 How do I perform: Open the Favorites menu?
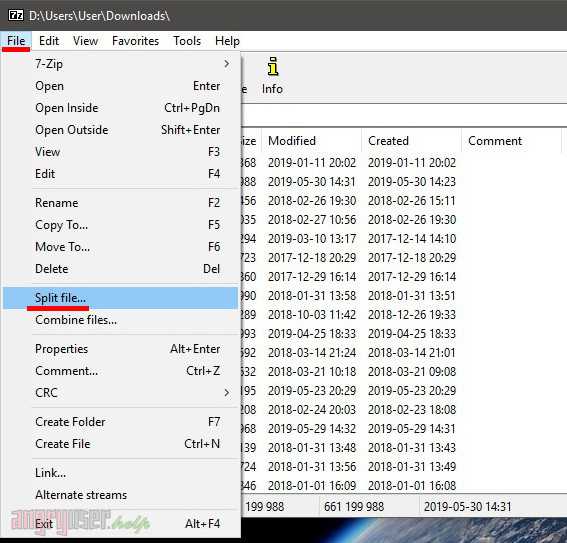point(135,40)
